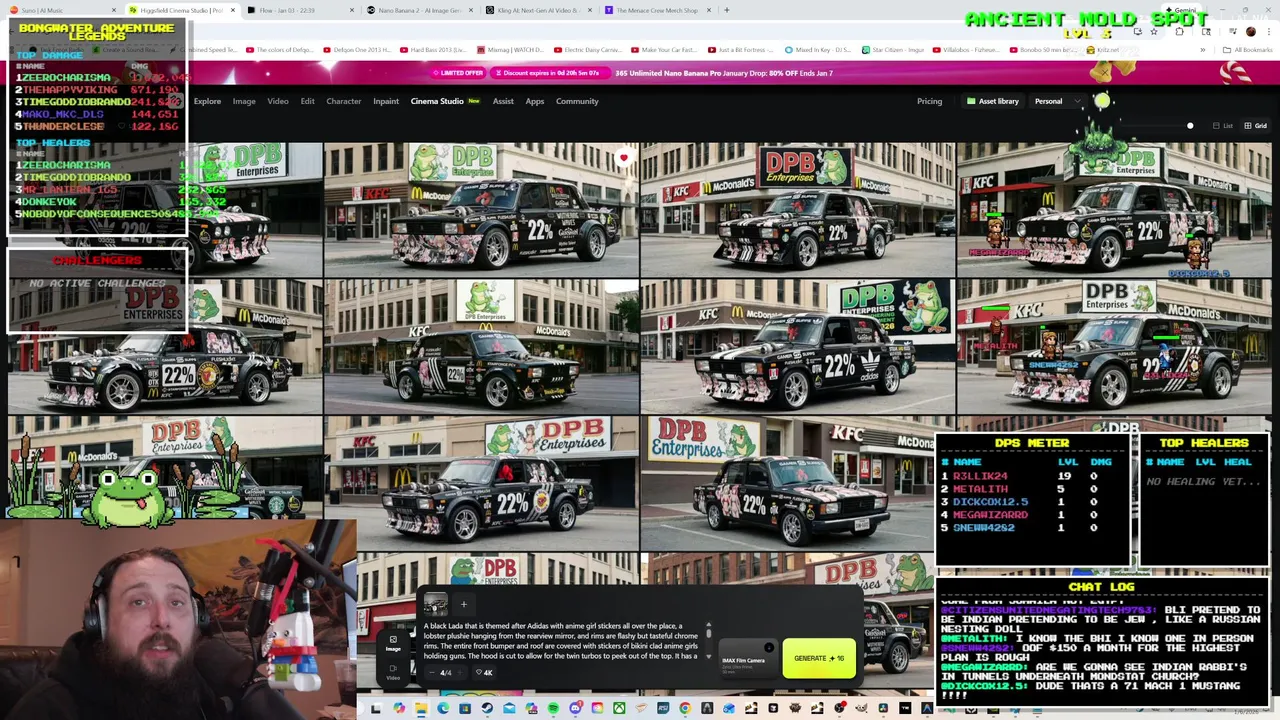Expand the Personal workspace dropdown

pos(1058,101)
